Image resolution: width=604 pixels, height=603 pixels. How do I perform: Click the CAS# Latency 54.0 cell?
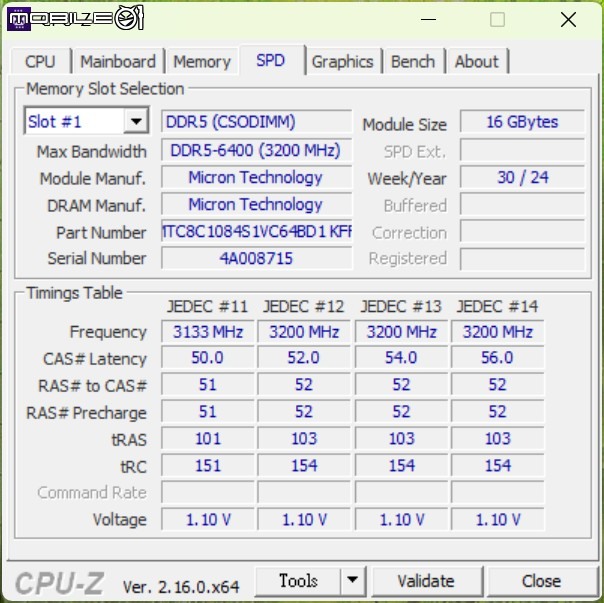click(401, 358)
